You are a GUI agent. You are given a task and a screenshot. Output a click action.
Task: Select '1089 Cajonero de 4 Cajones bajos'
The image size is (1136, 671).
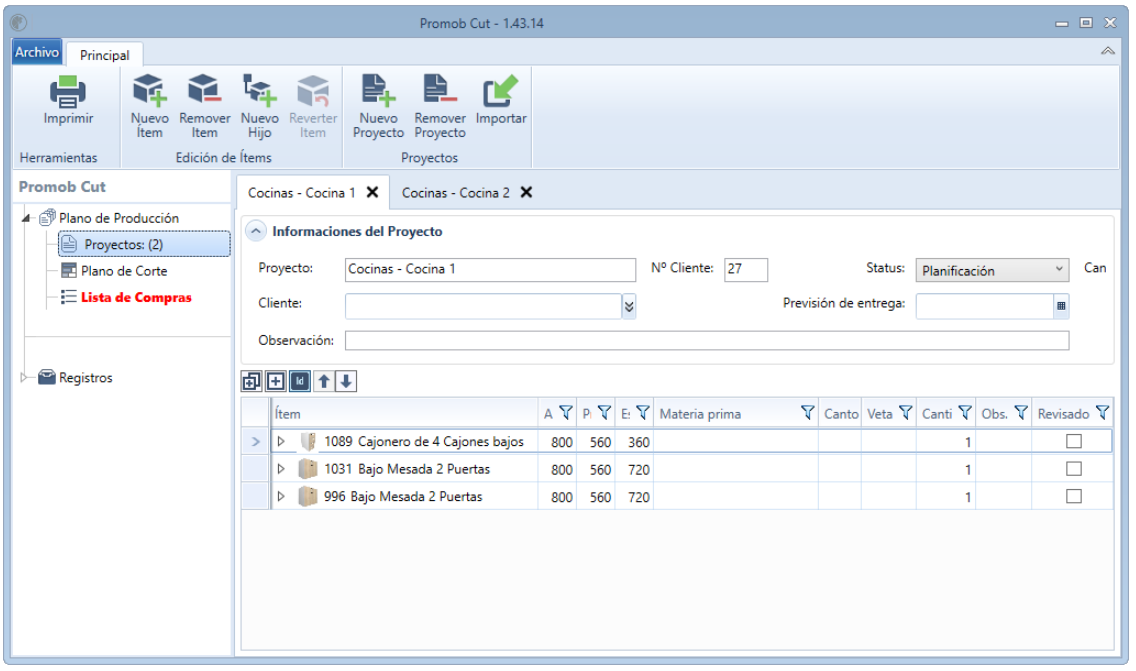point(423,441)
